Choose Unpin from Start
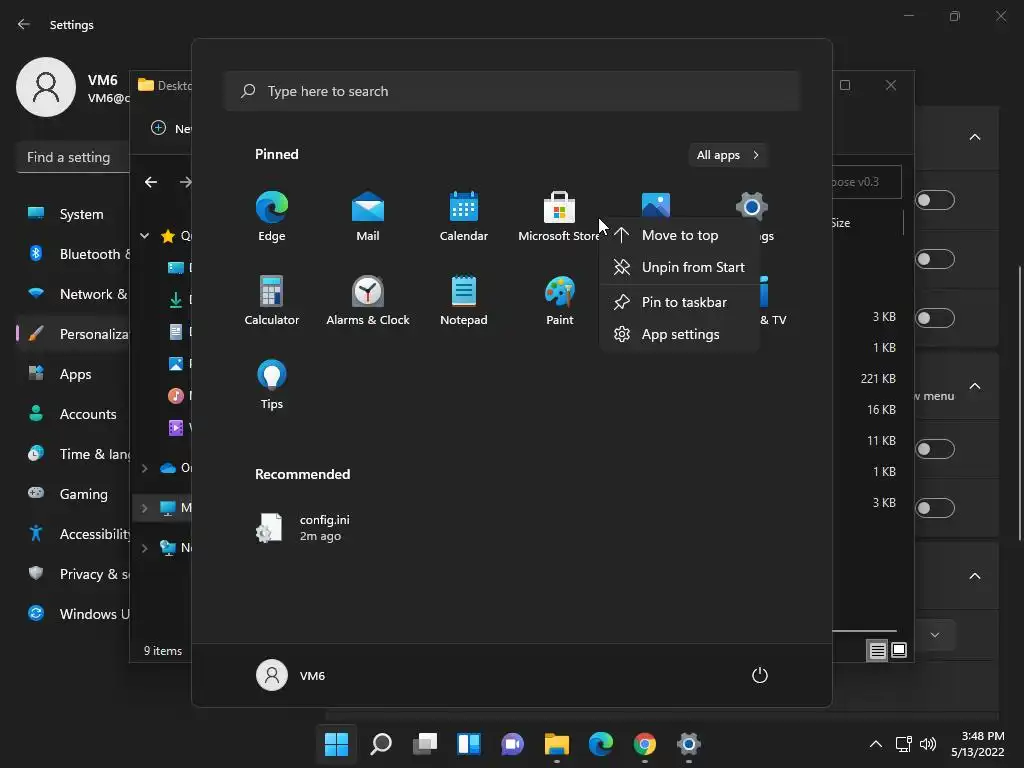The width and height of the screenshot is (1024, 768). pyautogui.click(x=679, y=267)
